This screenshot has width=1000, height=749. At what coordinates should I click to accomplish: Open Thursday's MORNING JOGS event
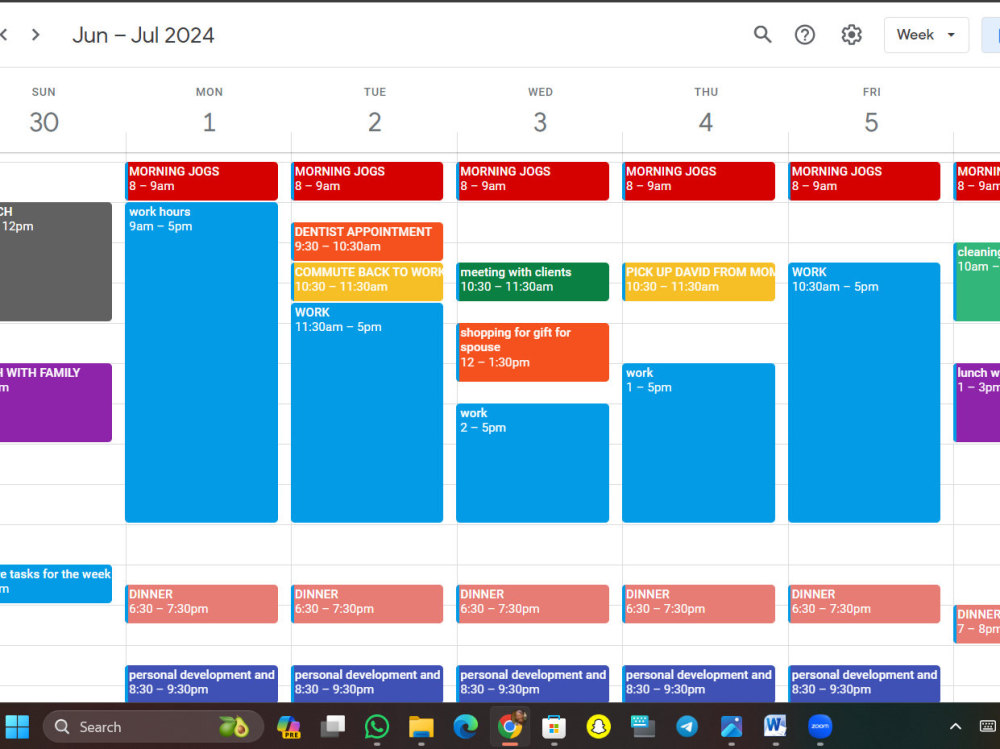[x=699, y=181]
